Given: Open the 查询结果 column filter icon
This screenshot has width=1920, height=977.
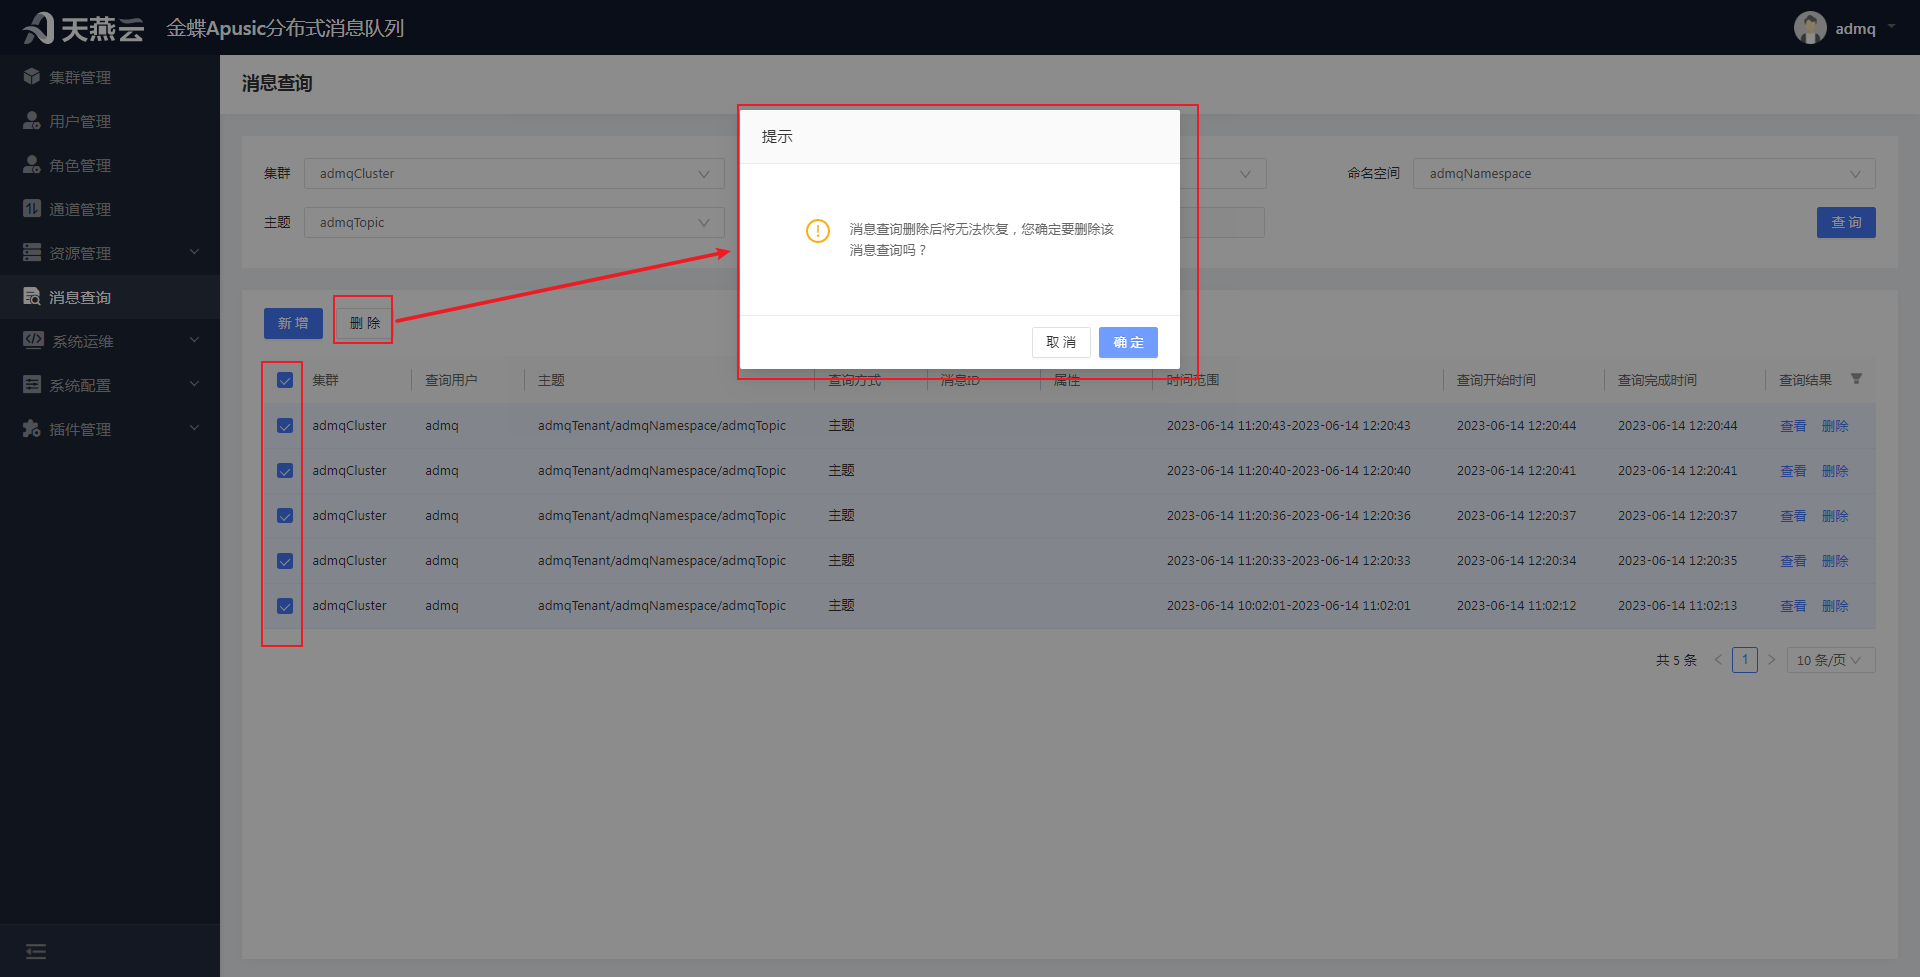Looking at the screenshot, I should [1856, 379].
